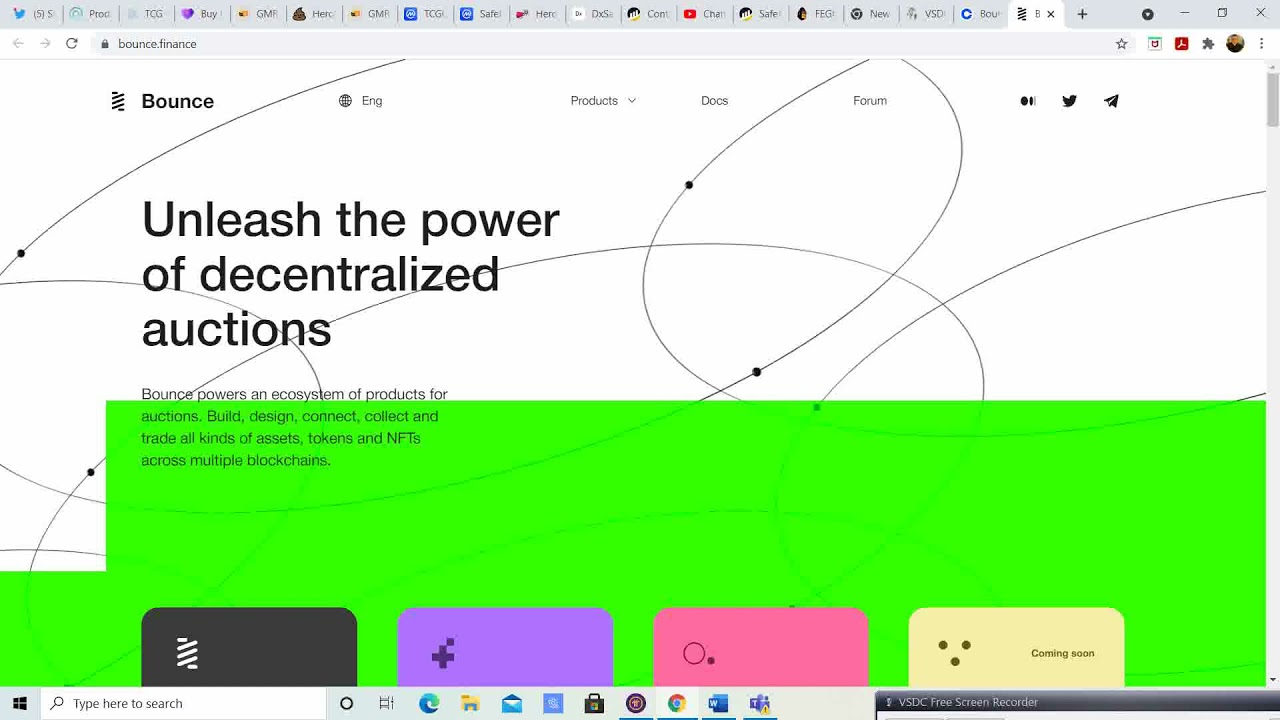Open the Chrome tab search dropdown arrow

tap(1147, 14)
